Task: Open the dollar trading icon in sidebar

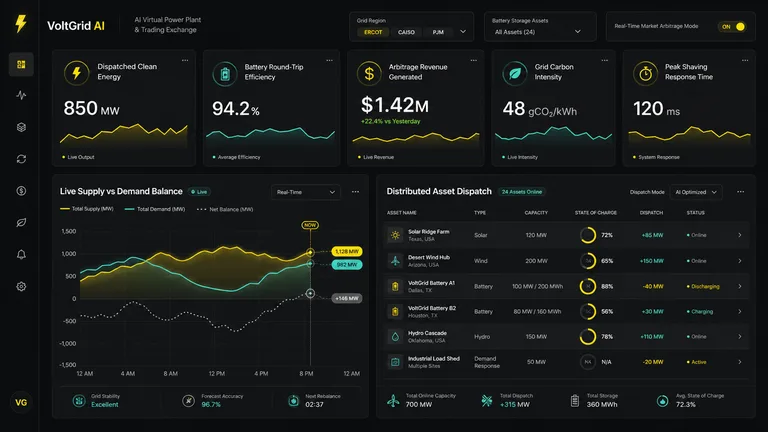Action: (x=21, y=191)
